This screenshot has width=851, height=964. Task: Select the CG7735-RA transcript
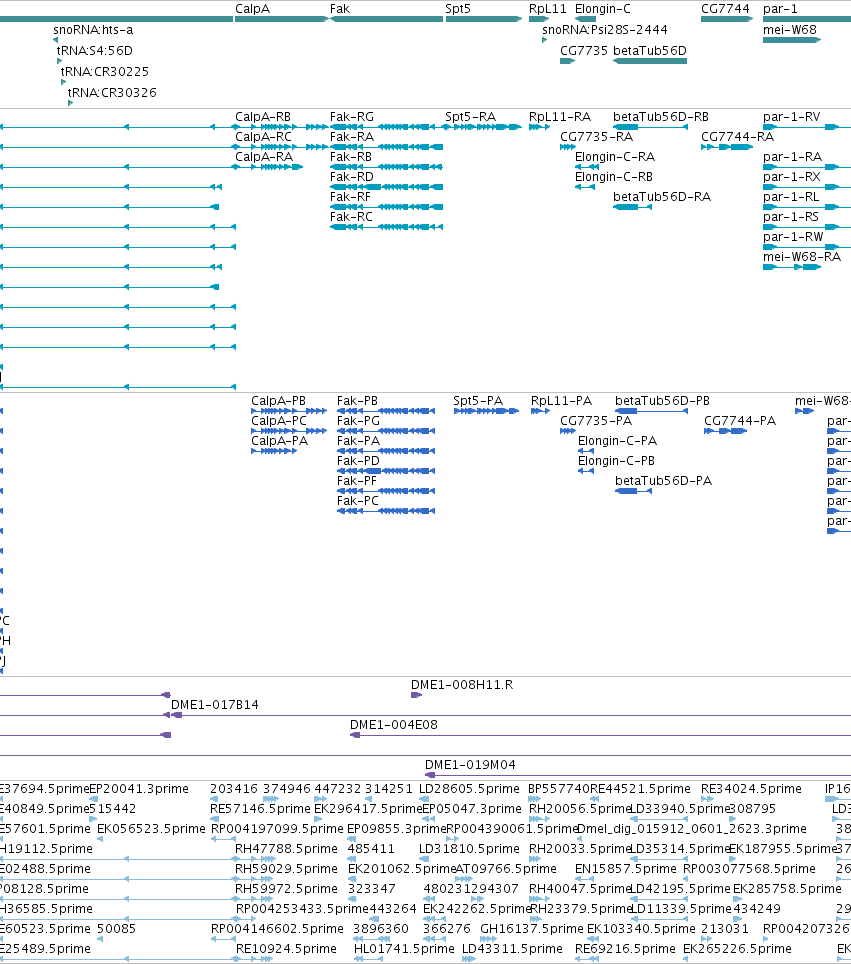point(568,147)
